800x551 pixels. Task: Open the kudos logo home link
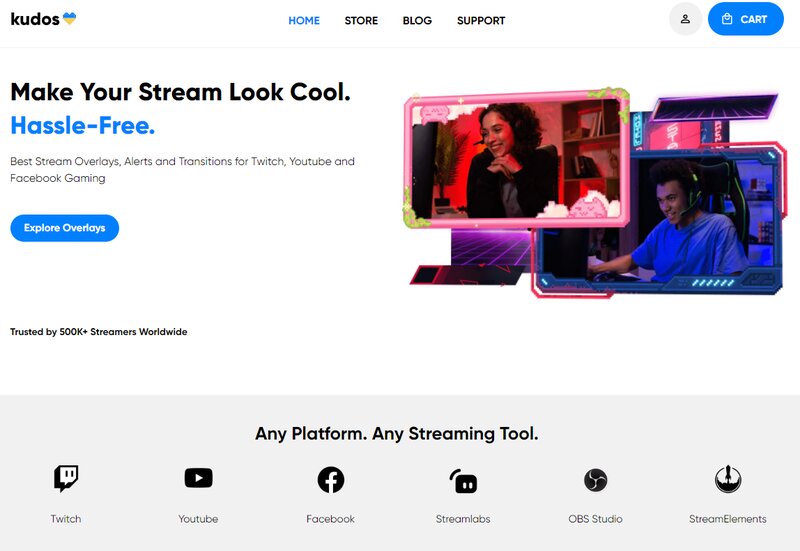43,19
